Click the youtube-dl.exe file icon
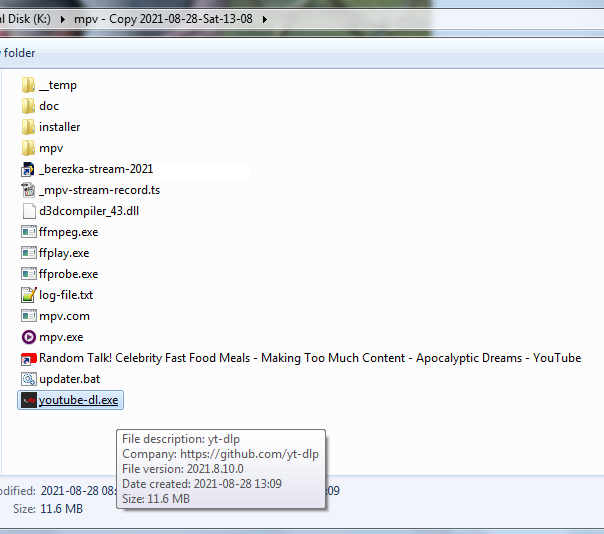Screen dimensions: 604x534 click(x=29, y=400)
